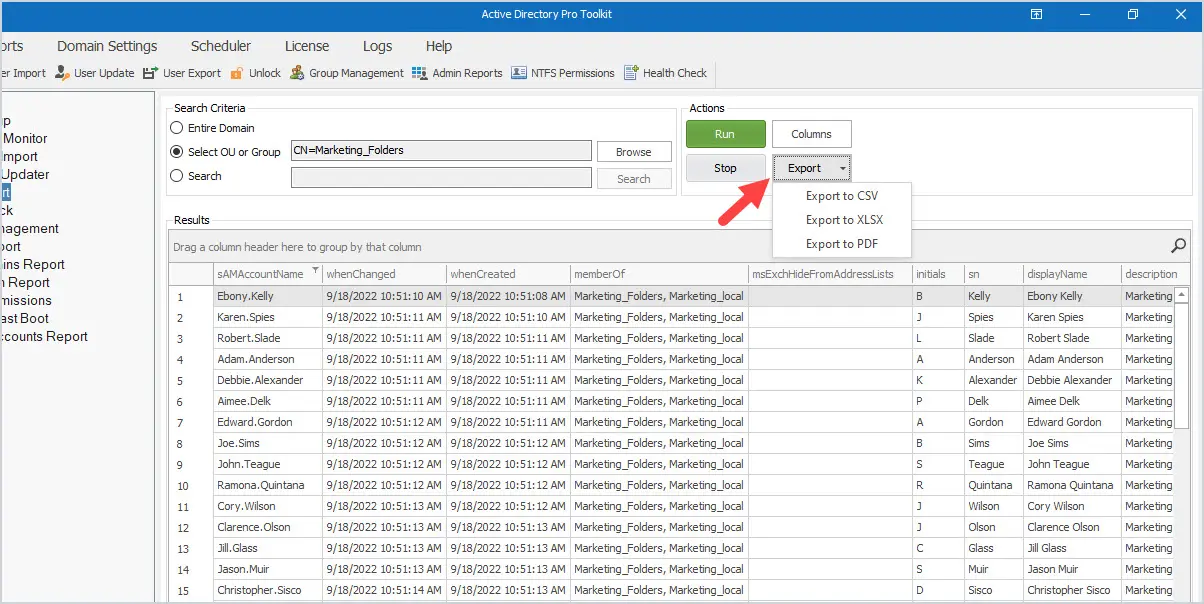Click Browse to pick an OU

[634, 152]
